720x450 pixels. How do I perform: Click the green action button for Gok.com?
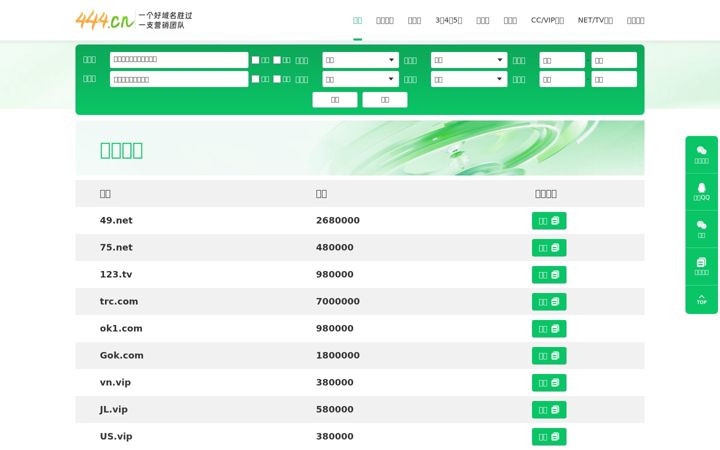point(549,356)
